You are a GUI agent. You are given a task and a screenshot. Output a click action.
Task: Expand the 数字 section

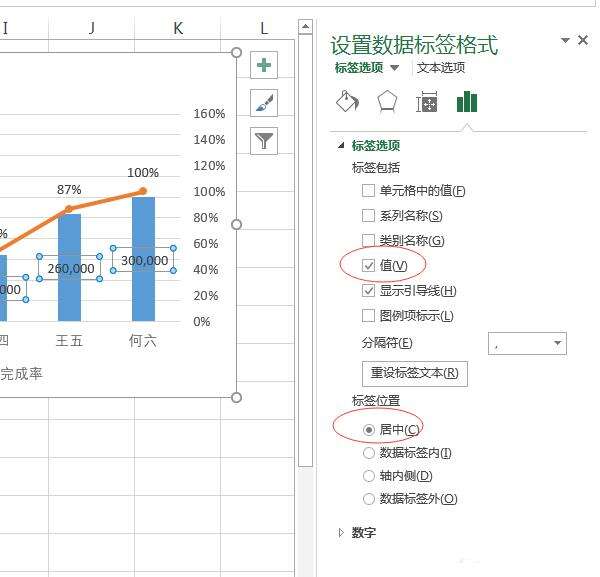341,533
